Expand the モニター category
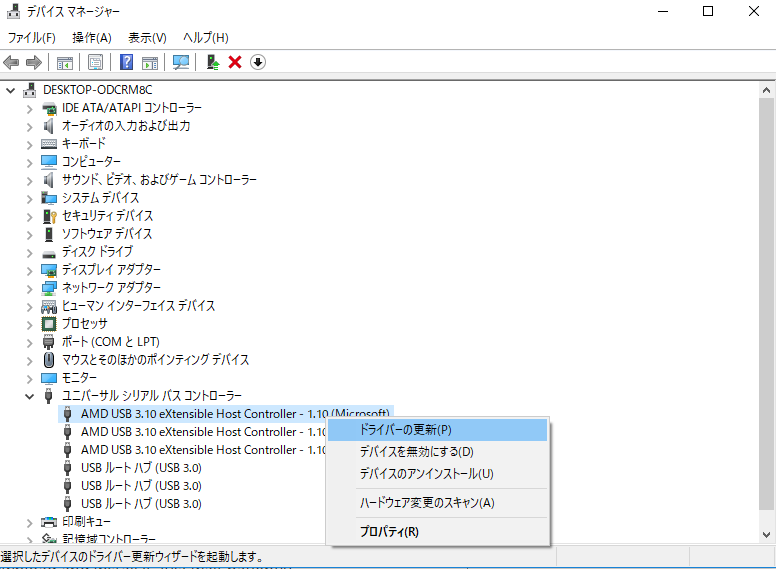Viewport: 776px width, 569px height. (30, 379)
